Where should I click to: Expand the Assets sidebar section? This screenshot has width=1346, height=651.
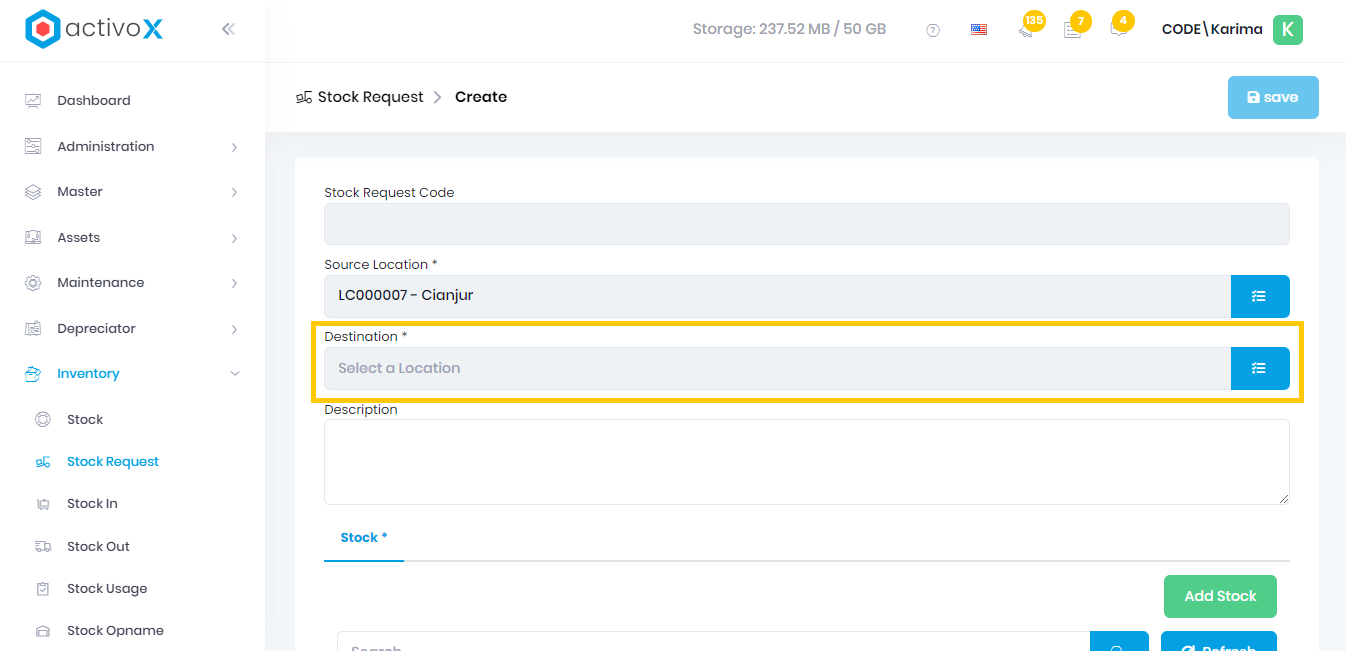[x=132, y=238]
